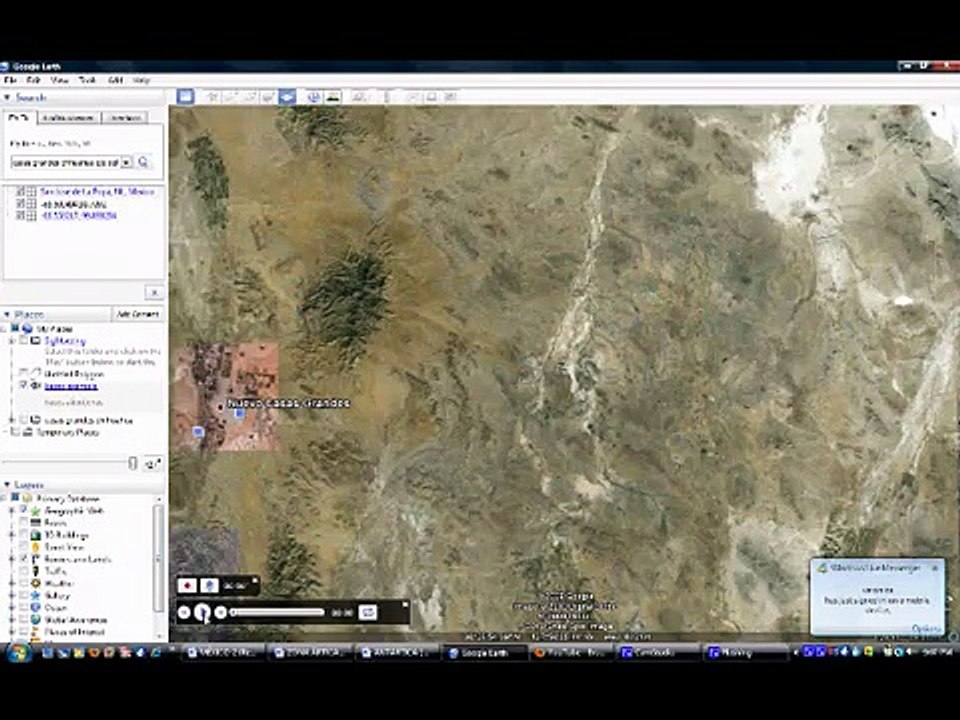
Task: Click the print toolbar icon
Action: 432,96
